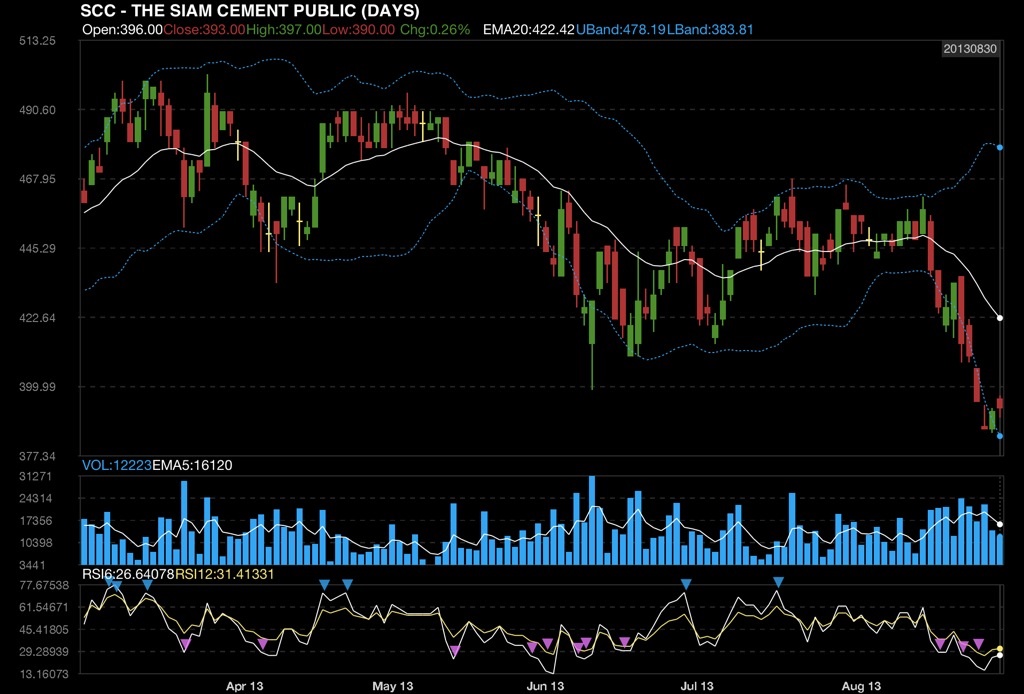
Task: Select the red Close:393.00 readout
Action: pyautogui.click(x=204, y=29)
